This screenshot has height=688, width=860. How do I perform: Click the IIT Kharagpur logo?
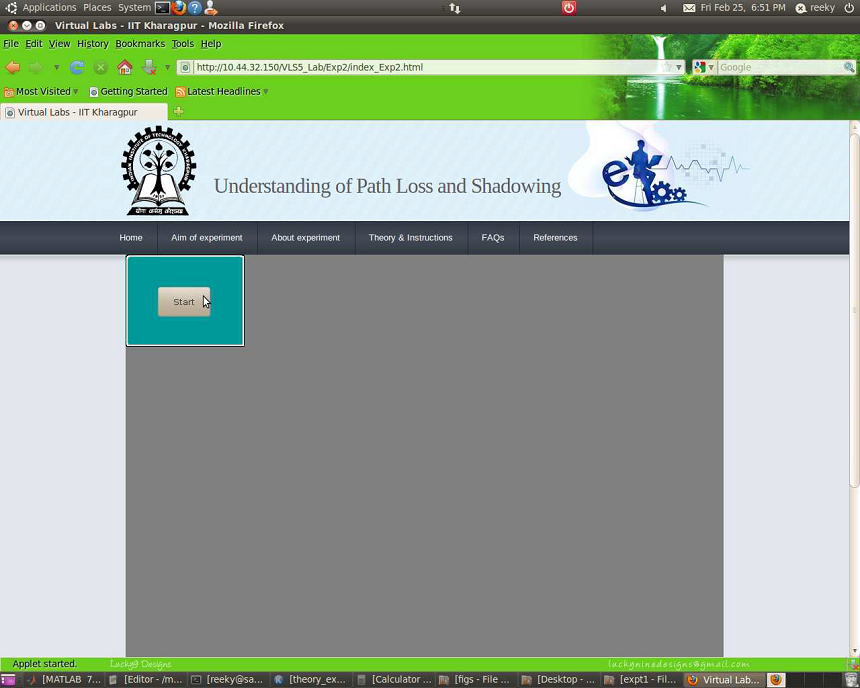tap(159, 171)
